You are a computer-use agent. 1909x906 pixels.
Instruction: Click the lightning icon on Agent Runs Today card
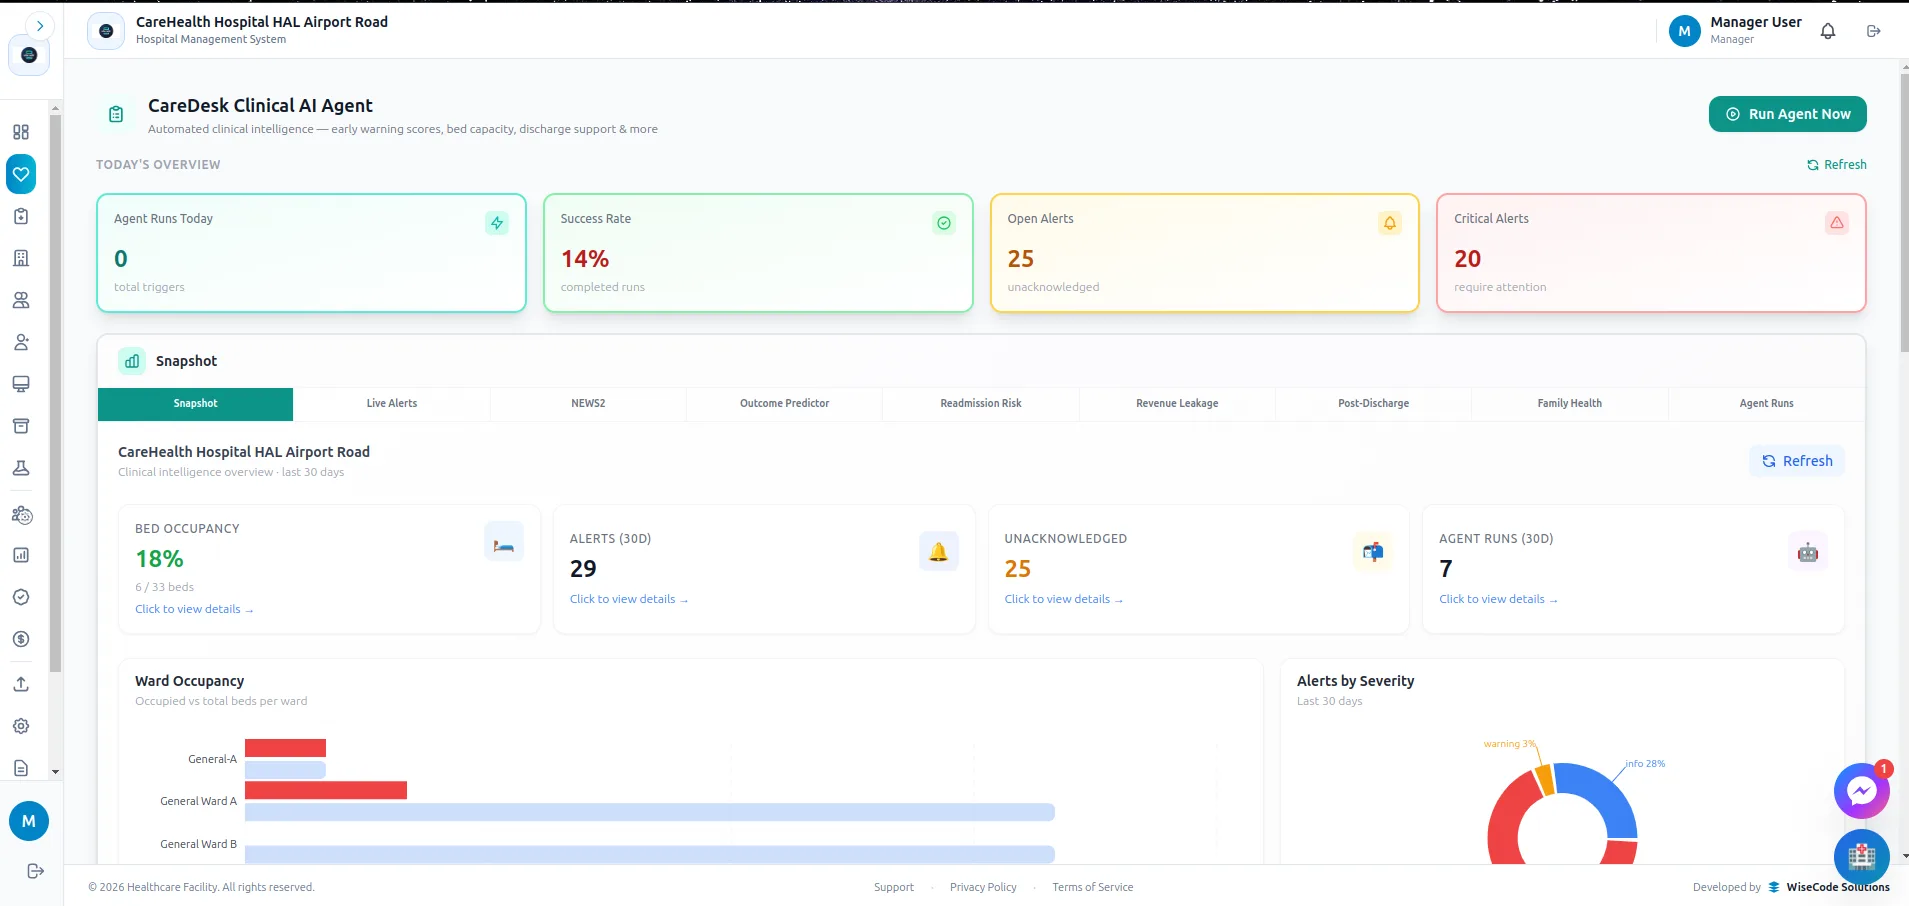(497, 223)
